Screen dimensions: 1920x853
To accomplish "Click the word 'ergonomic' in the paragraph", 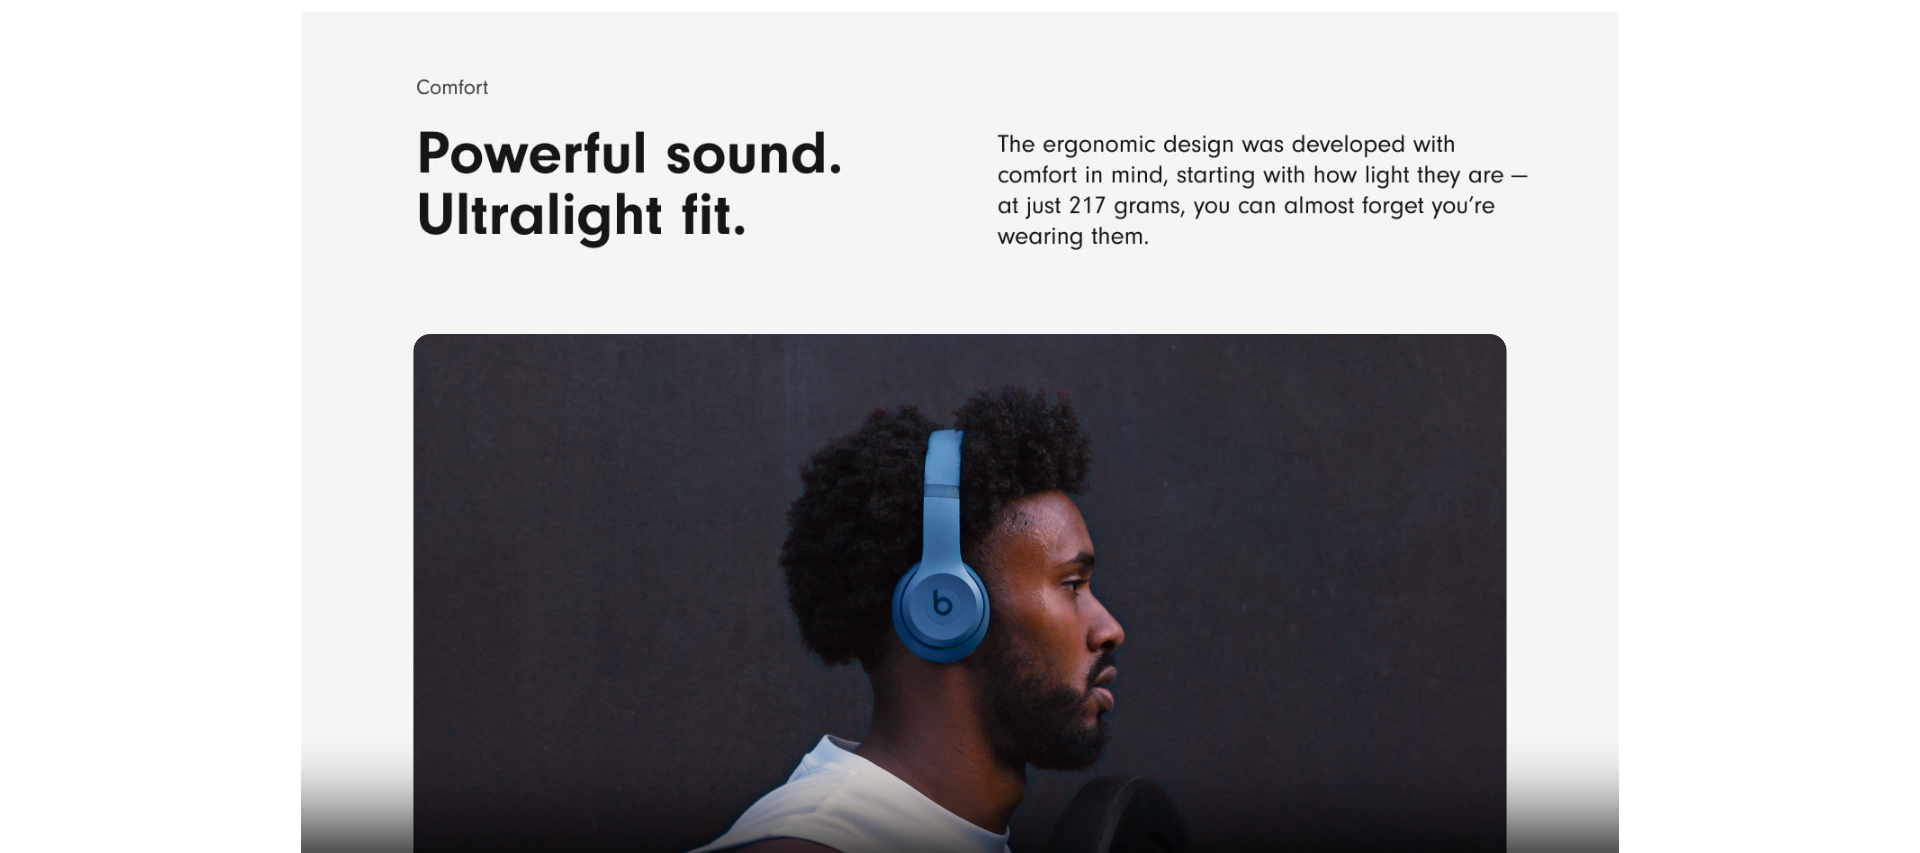I will click(x=1099, y=145).
